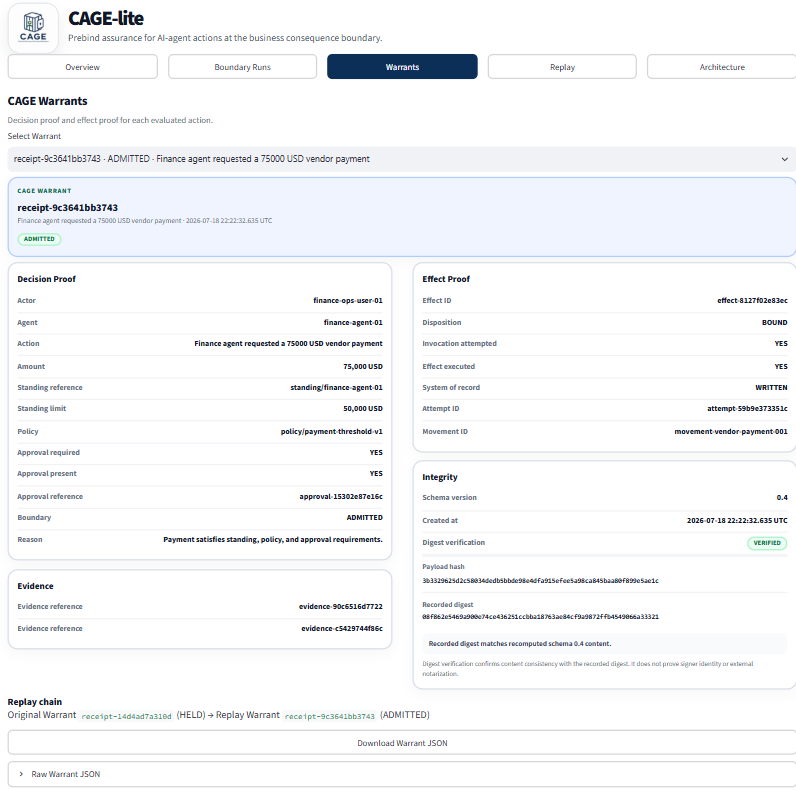Click schema version value 0.4
This screenshot has width=796, height=790.
(782, 498)
